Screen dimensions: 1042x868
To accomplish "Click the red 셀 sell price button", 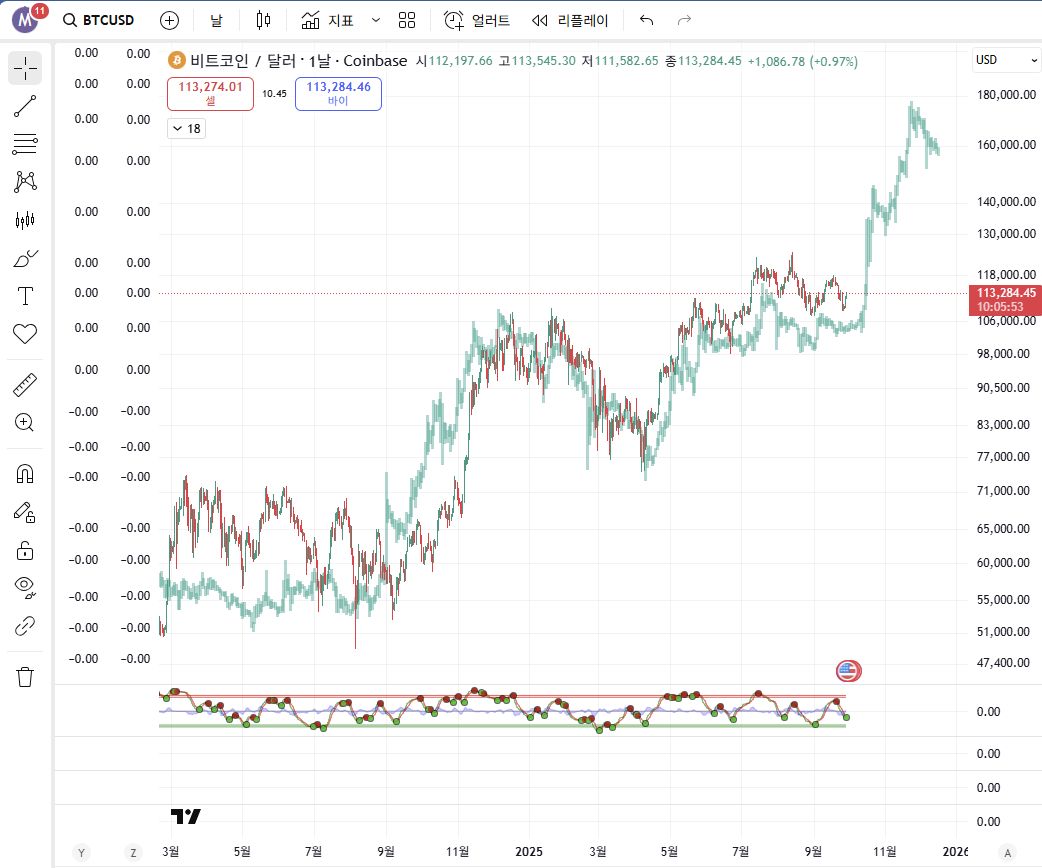I will tap(210, 93).
